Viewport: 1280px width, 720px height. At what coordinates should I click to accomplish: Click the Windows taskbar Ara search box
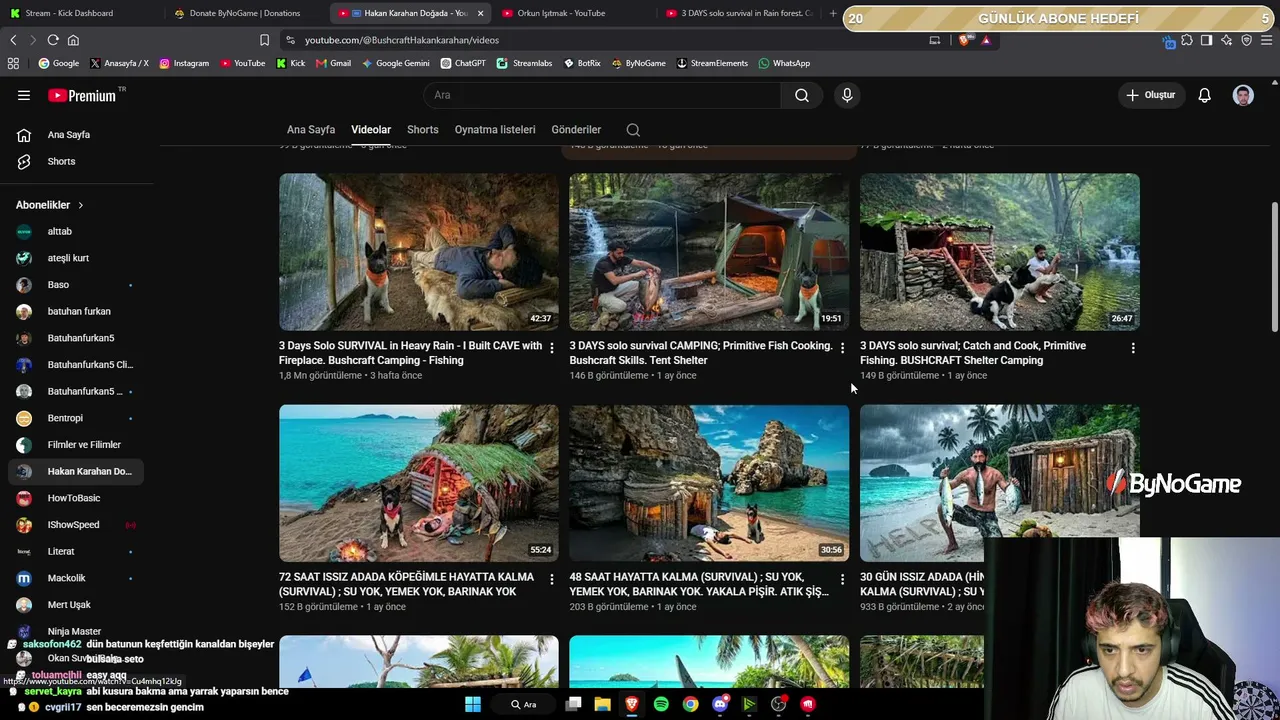point(524,704)
